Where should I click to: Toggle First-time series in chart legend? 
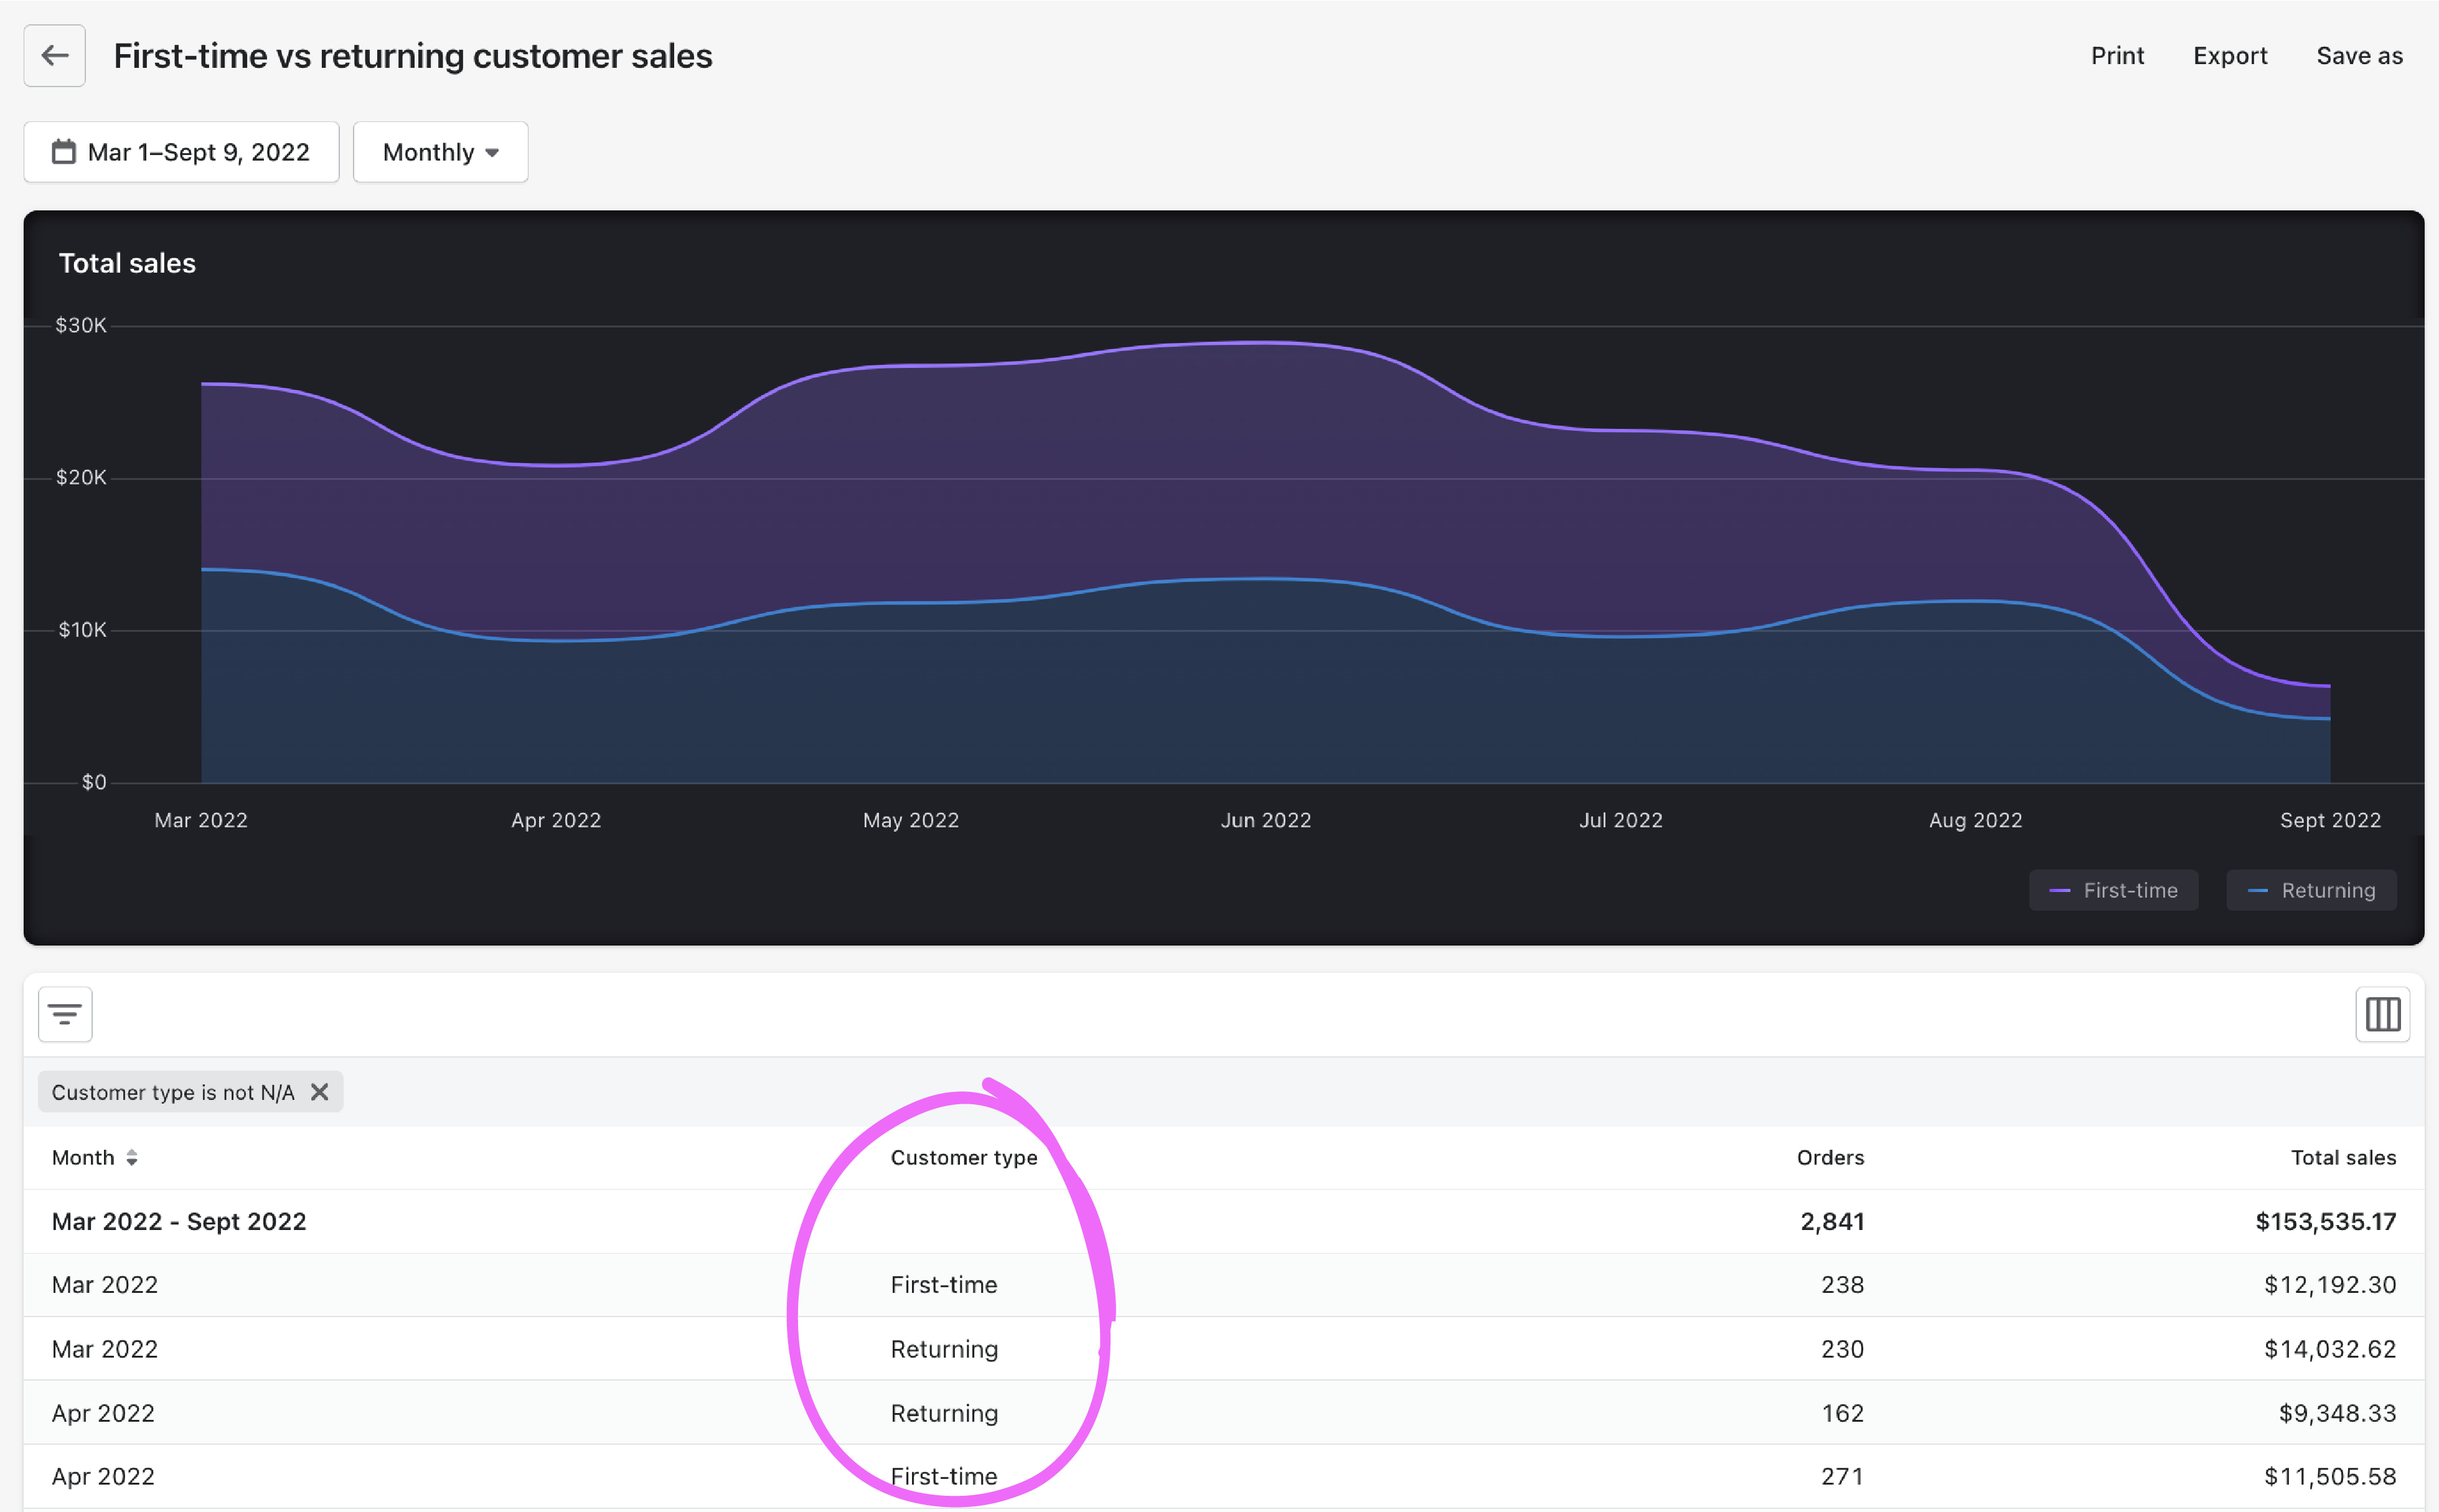point(2113,890)
